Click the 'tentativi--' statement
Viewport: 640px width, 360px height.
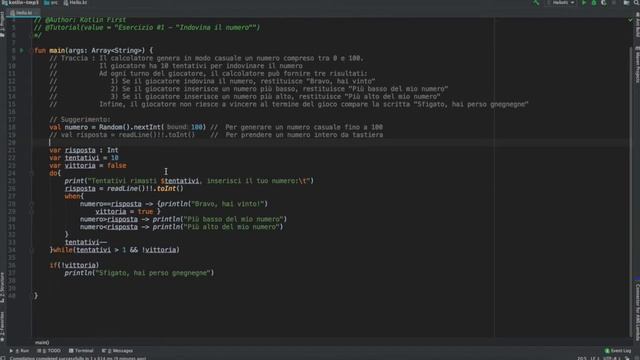86,242
